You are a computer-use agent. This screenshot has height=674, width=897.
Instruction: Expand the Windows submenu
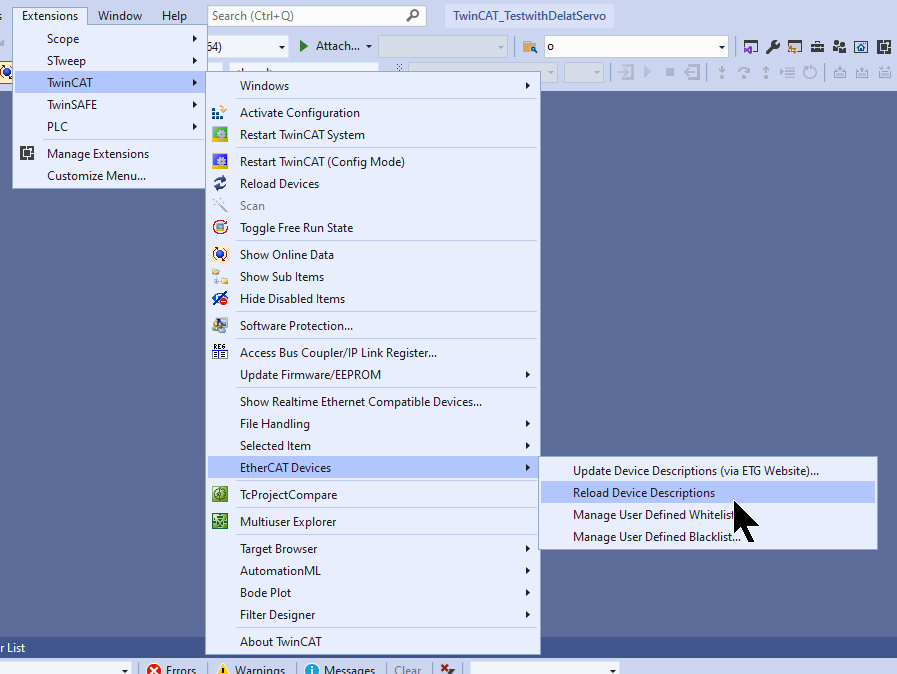pyautogui.click(x=372, y=85)
